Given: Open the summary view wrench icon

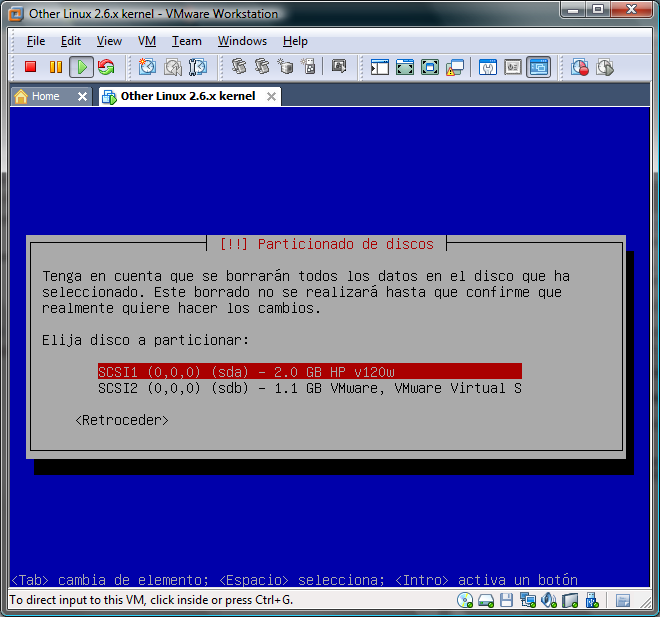Looking at the screenshot, I should pos(488,67).
